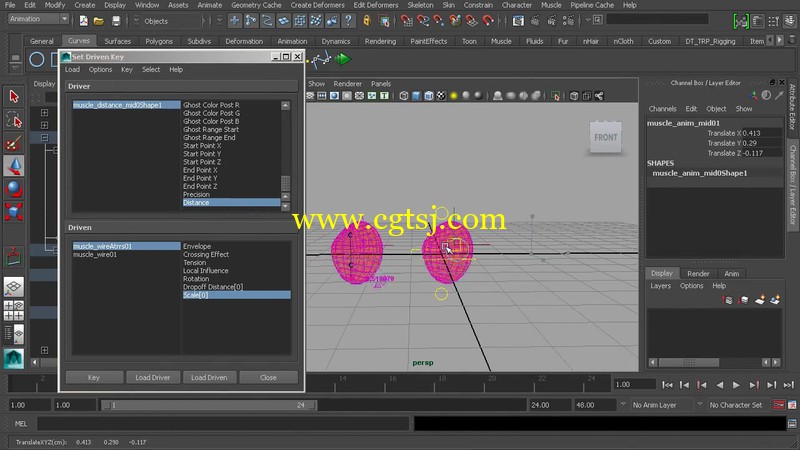
Task: Click the lock selection icon
Action: click(366, 21)
